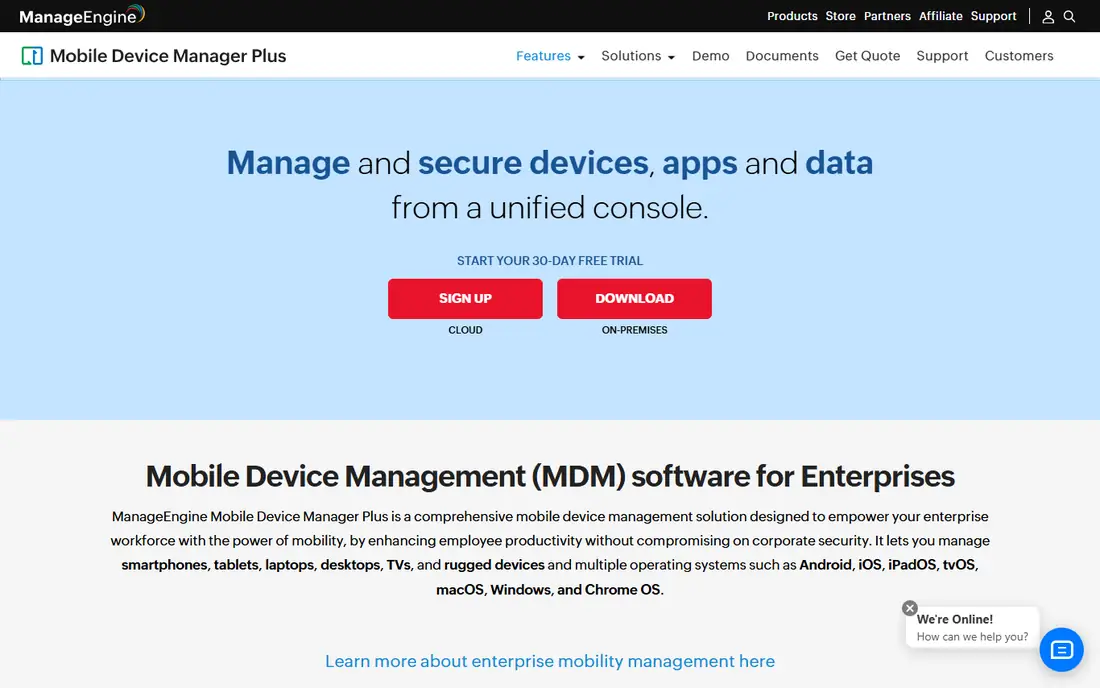
Task: Open the user account icon
Action: pos(1047,16)
